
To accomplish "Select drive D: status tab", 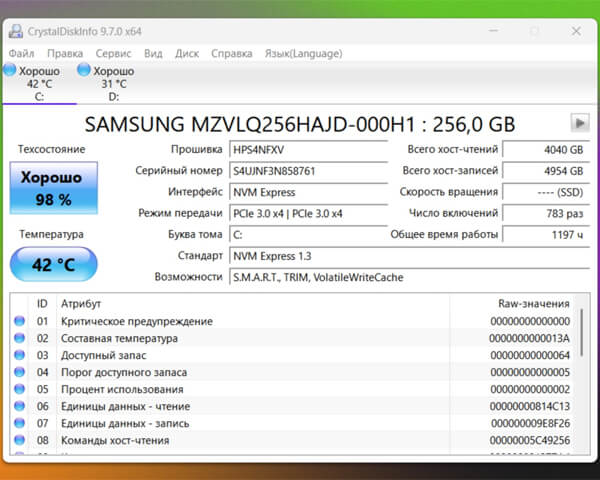I will click(x=114, y=83).
